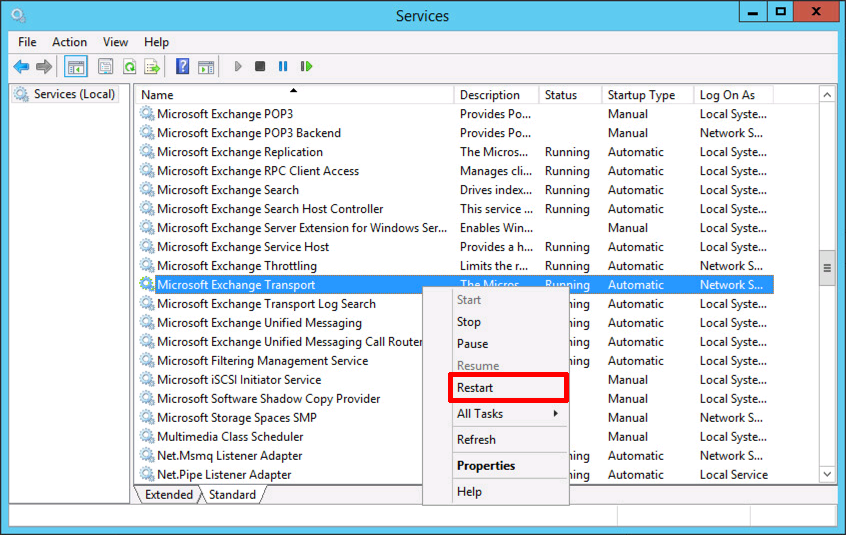Minimize the Services window
The height and width of the screenshot is (535, 846).
tap(753, 12)
